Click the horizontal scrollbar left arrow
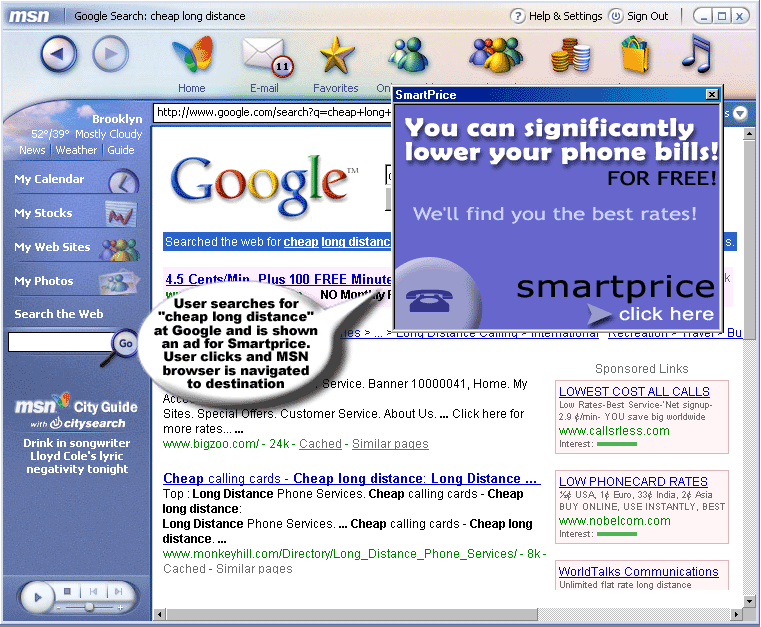 (160, 614)
